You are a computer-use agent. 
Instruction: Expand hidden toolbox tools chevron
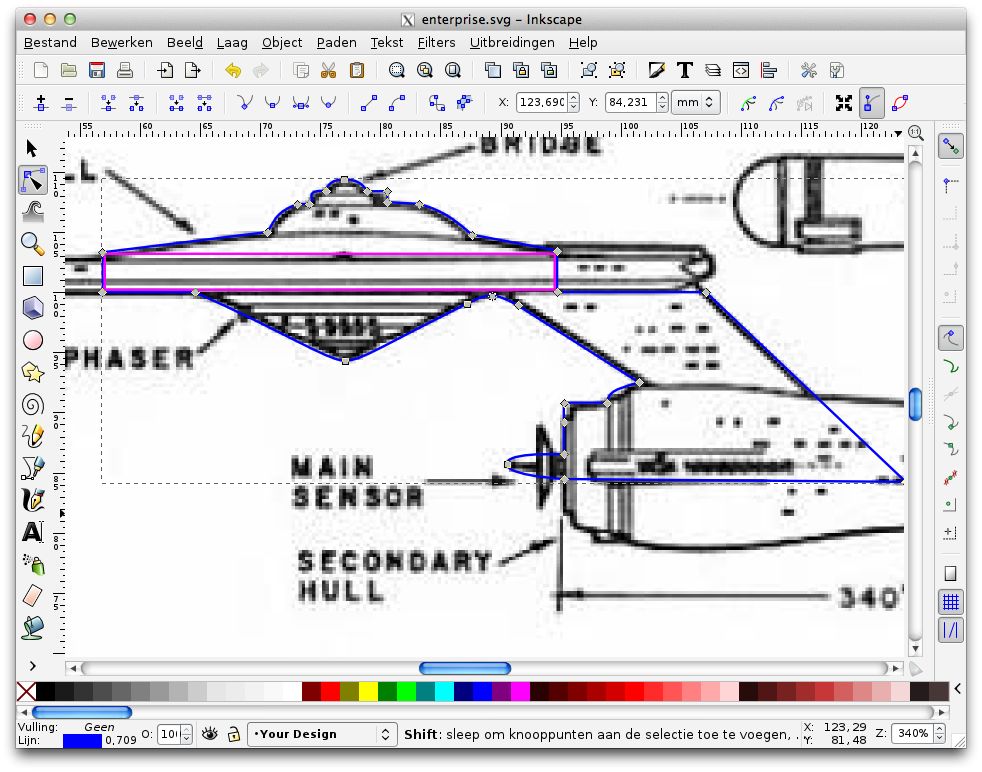click(33, 666)
